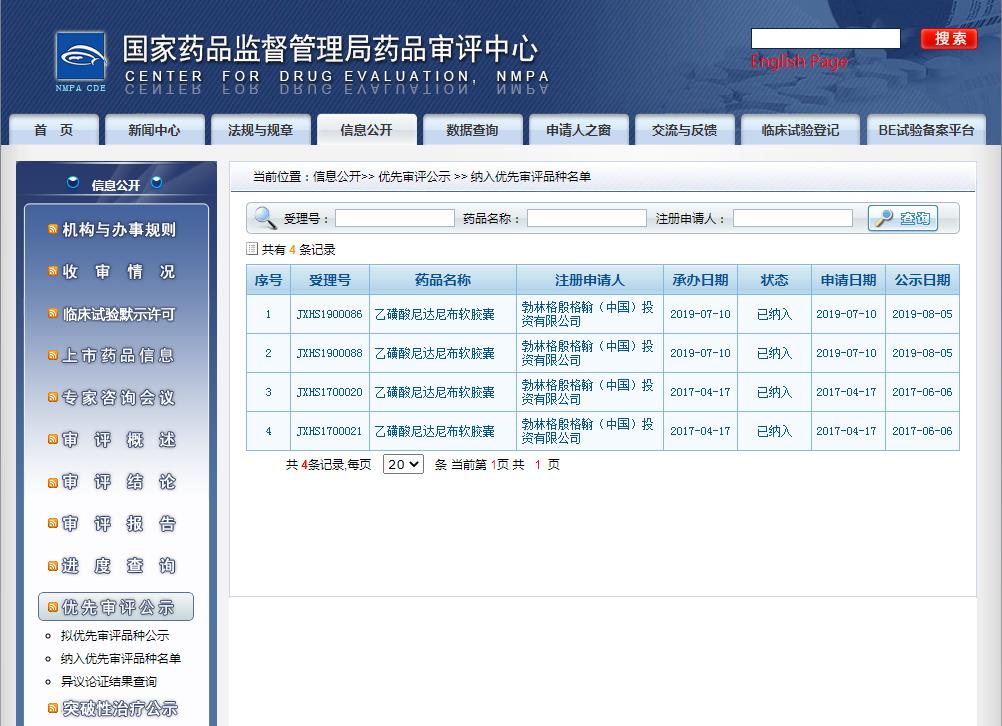Open the records-per-page dropdown showing 20

tap(403, 464)
